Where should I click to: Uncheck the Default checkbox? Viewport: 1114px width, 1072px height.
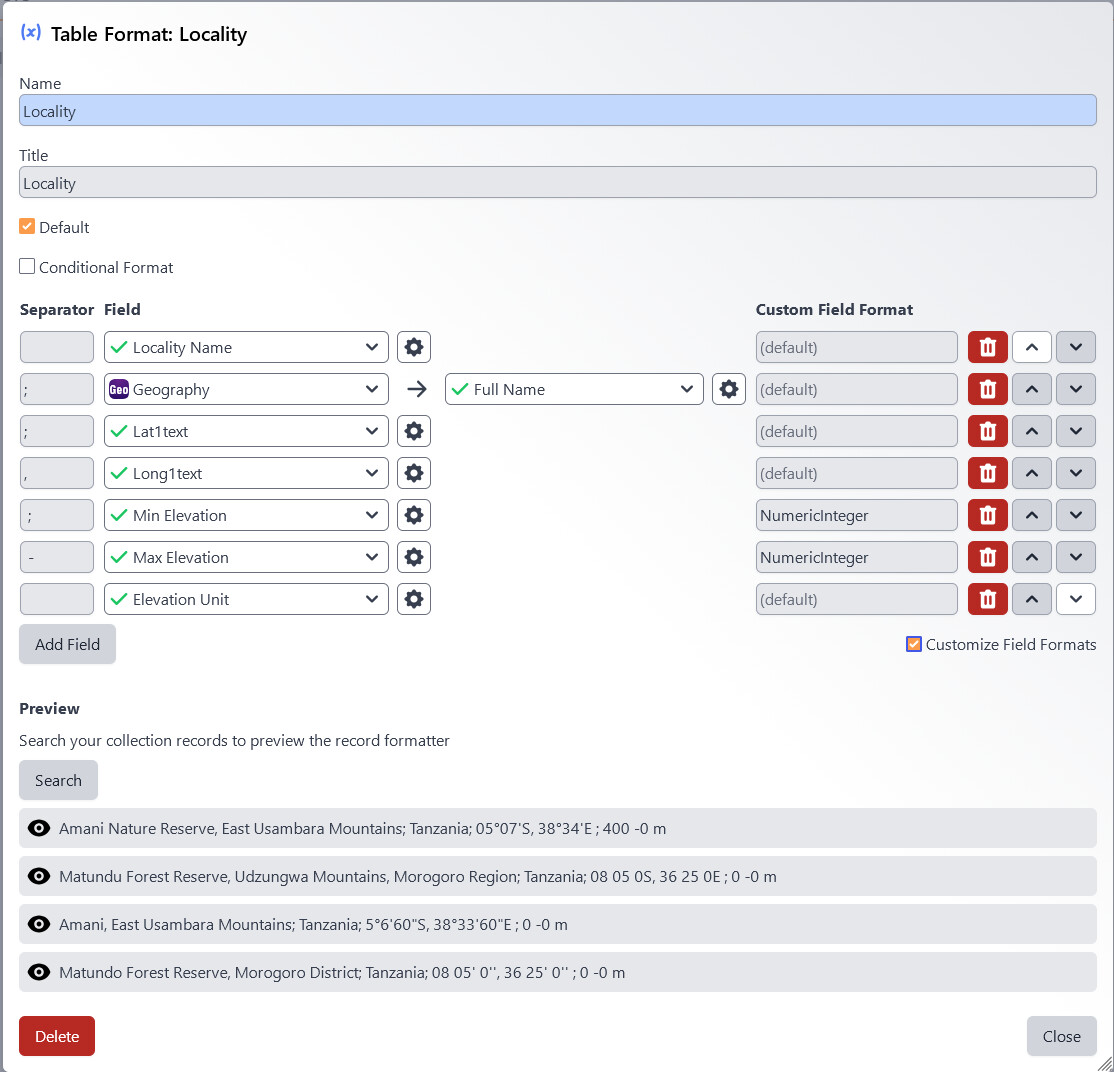[x=27, y=227]
